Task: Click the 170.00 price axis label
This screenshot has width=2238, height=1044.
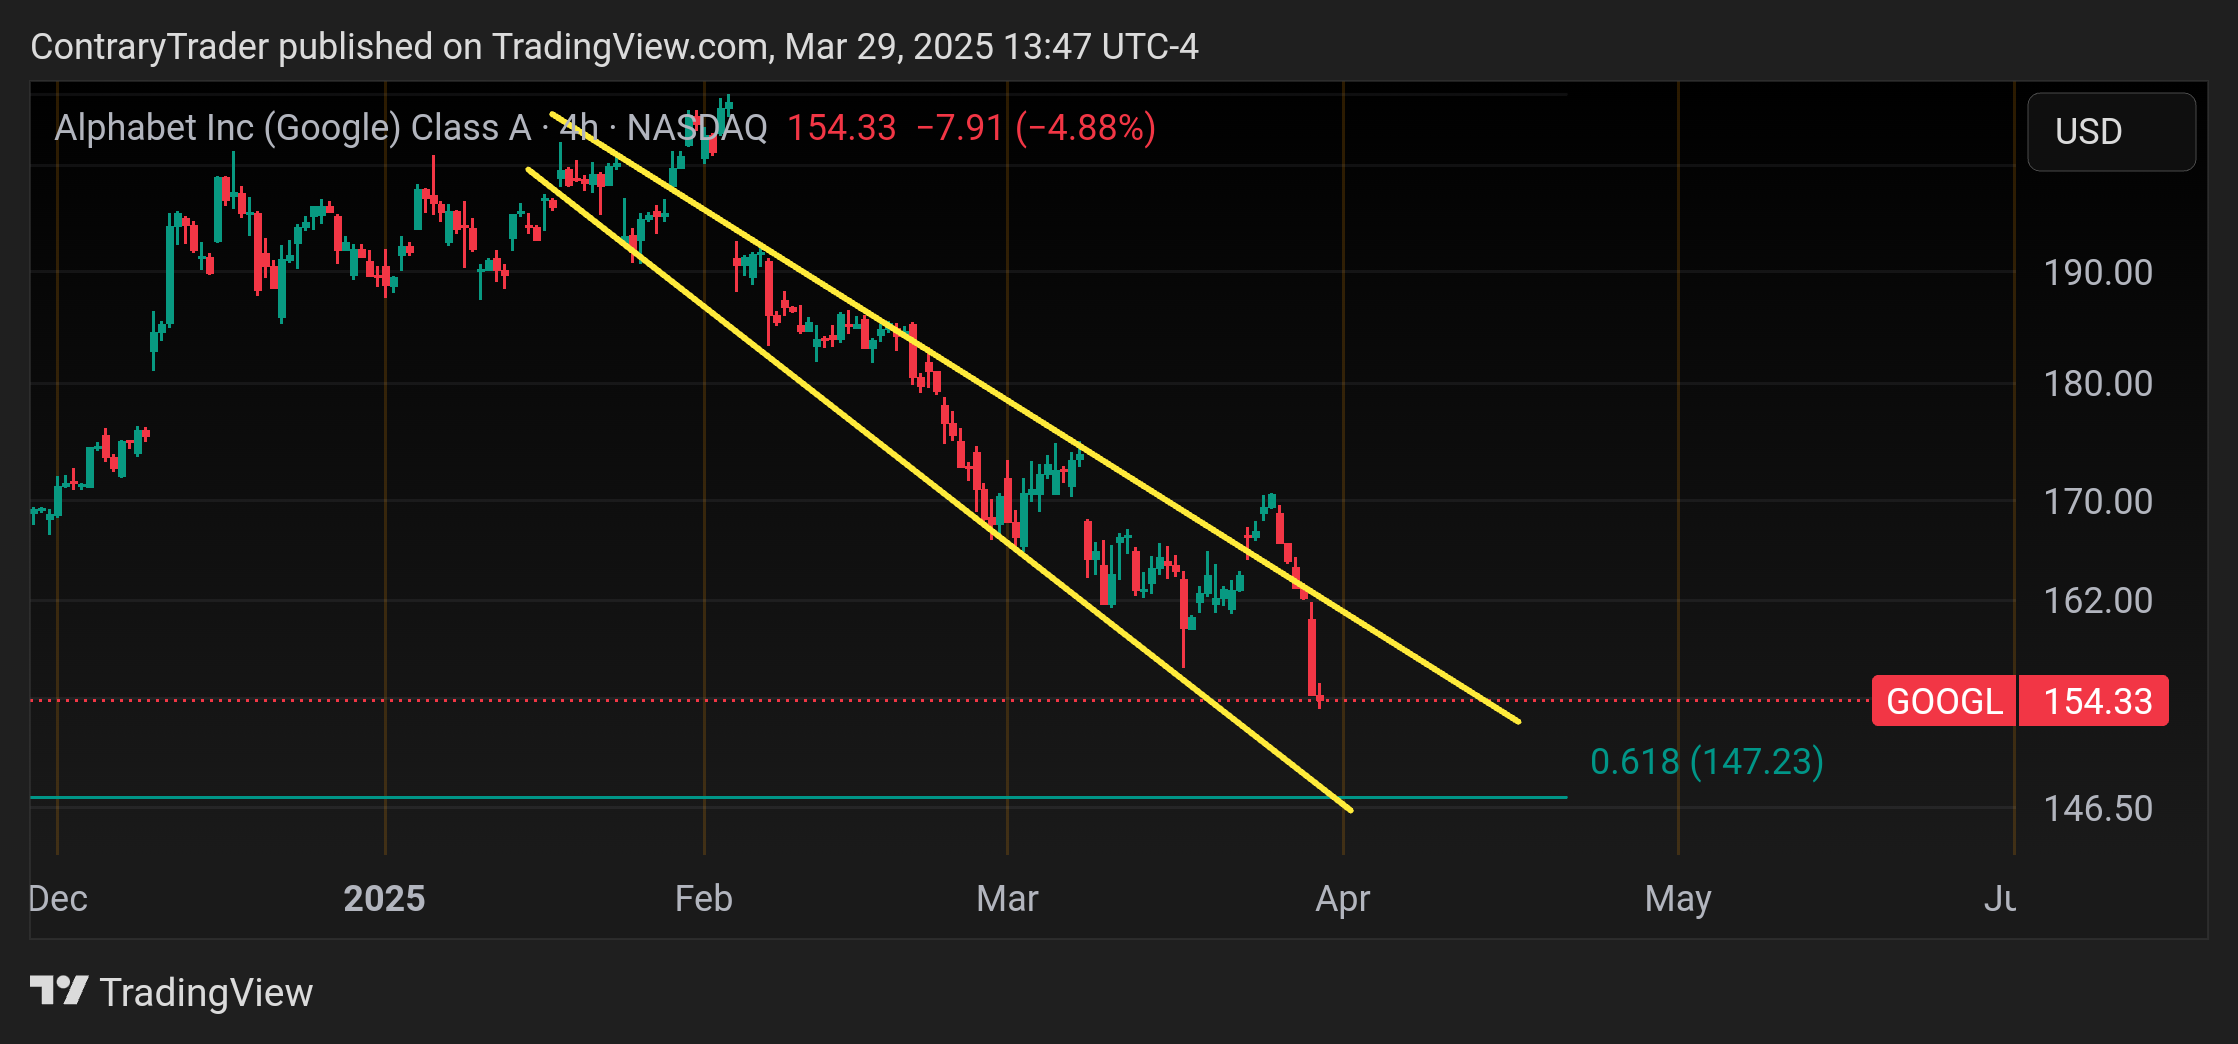Action: click(x=2098, y=501)
